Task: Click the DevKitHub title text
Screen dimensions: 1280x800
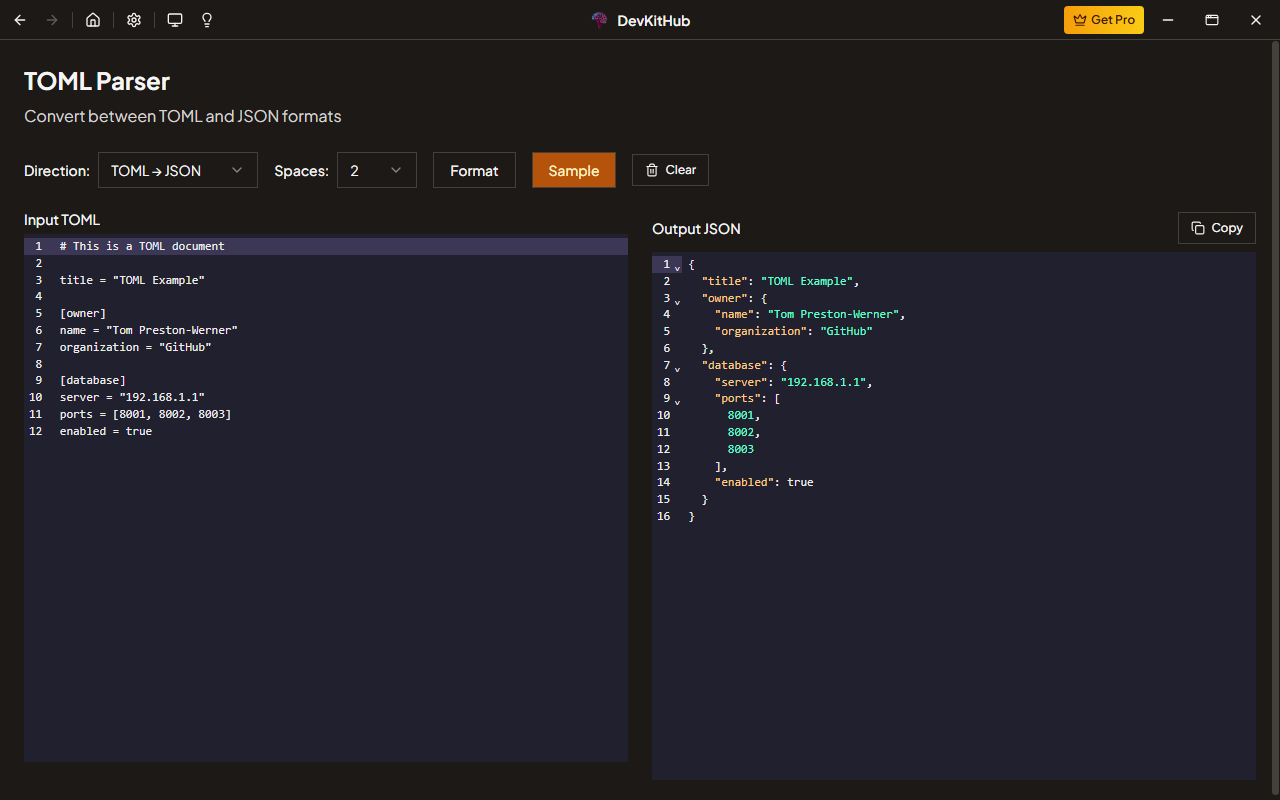Action: [653, 20]
